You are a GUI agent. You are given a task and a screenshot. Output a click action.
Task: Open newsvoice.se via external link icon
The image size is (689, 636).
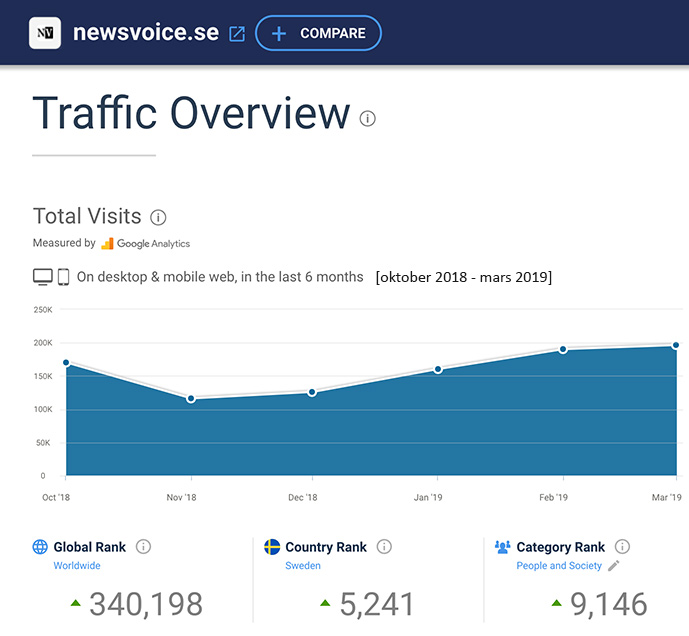tap(237, 34)
